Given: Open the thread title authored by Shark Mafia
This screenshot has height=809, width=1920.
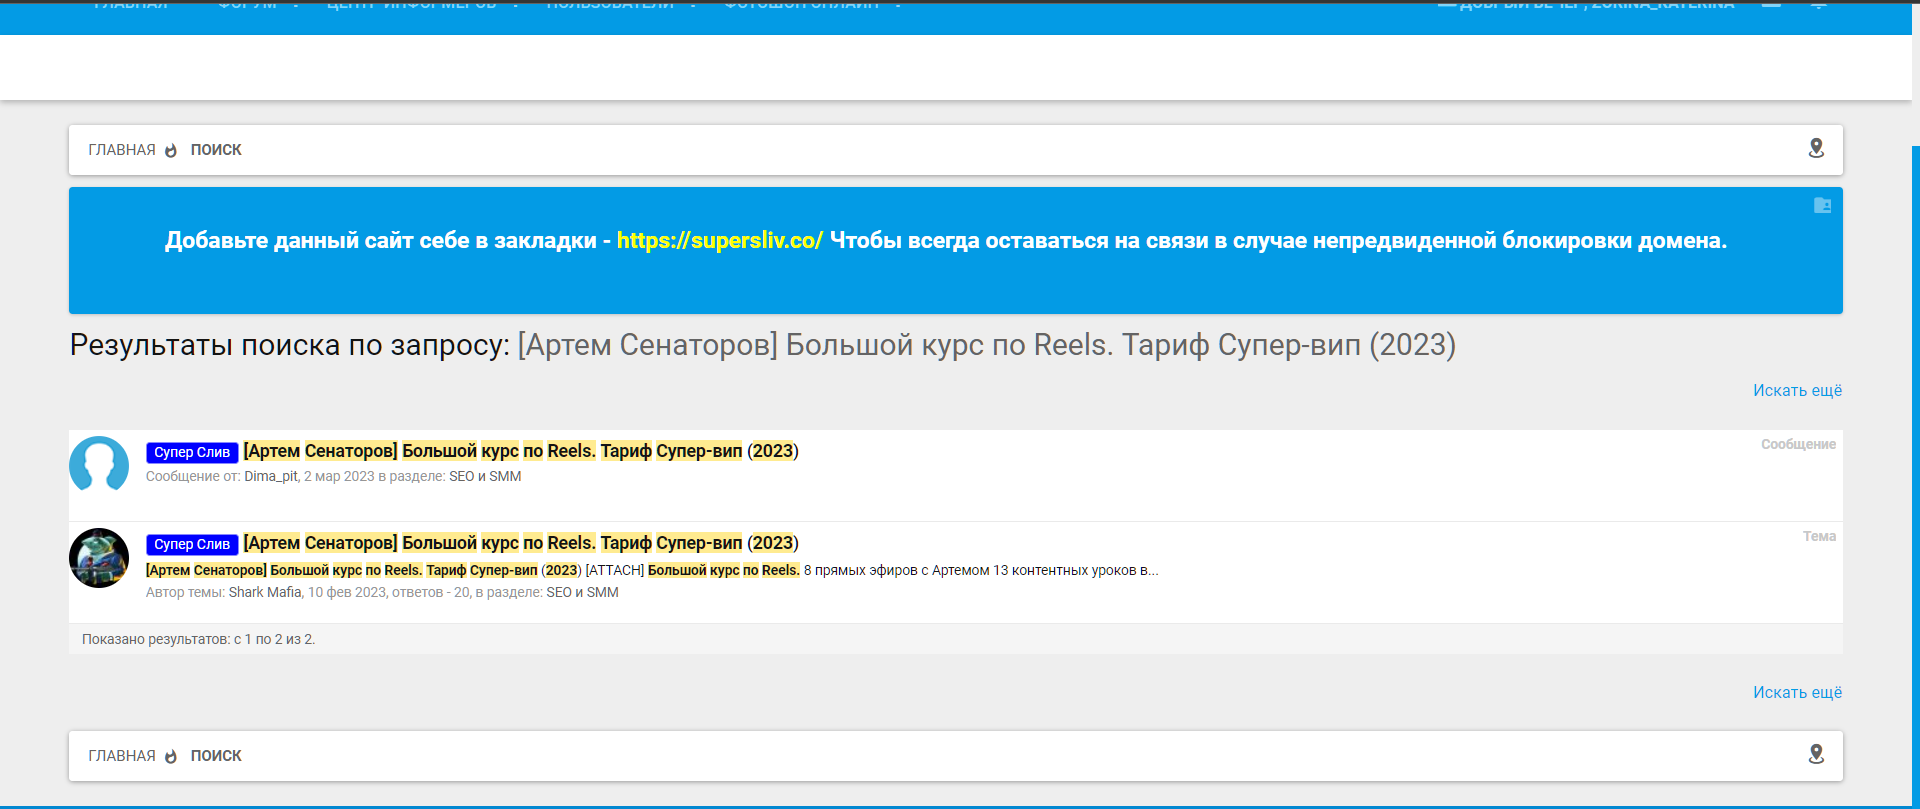Looking at the screenshot, I should pos(521,543).
